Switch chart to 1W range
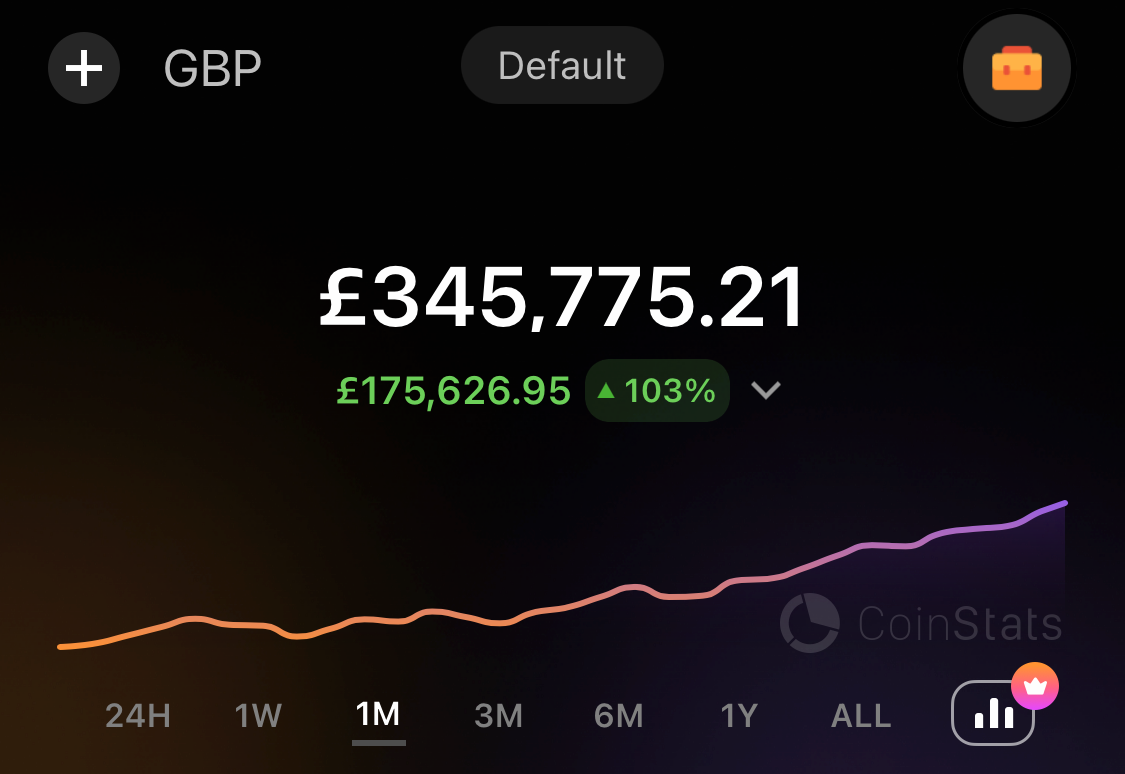Screen dimensions: 1125x774 pos(258,715)
